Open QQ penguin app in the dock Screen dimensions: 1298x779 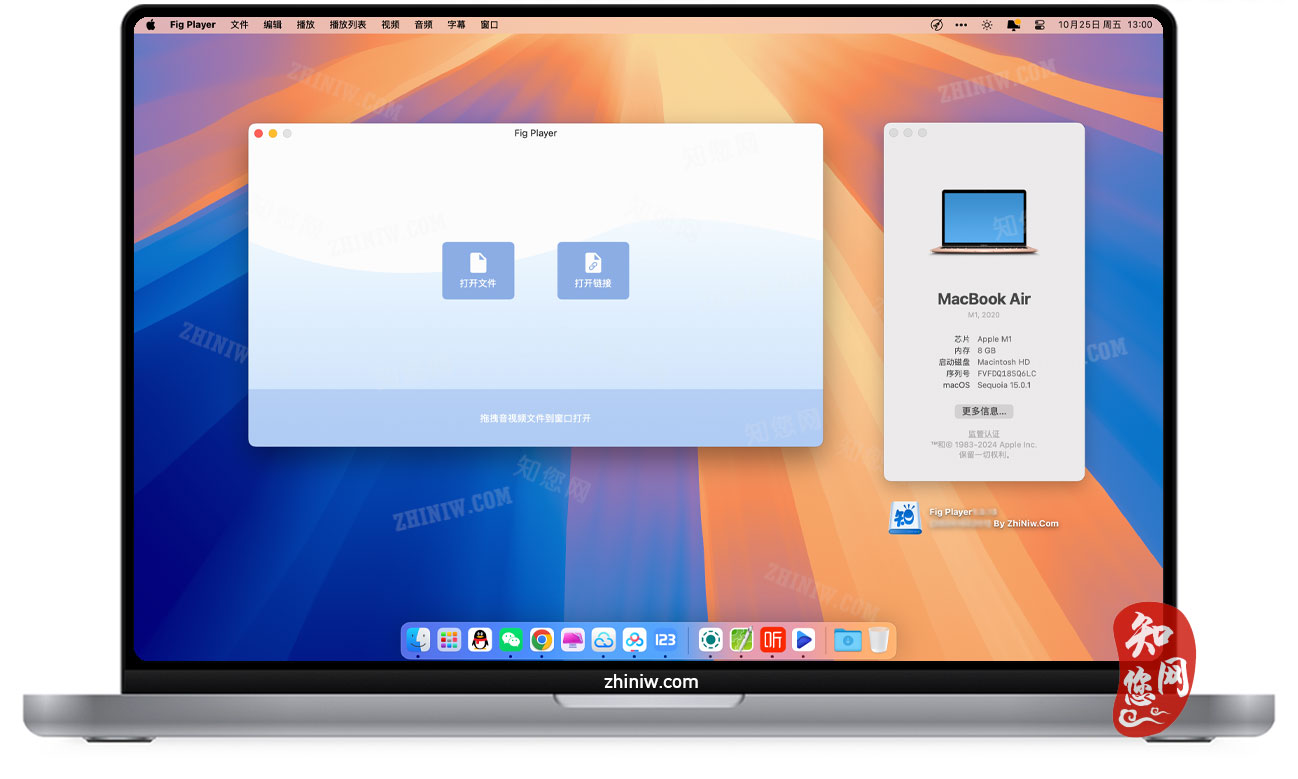click(480, 640)
